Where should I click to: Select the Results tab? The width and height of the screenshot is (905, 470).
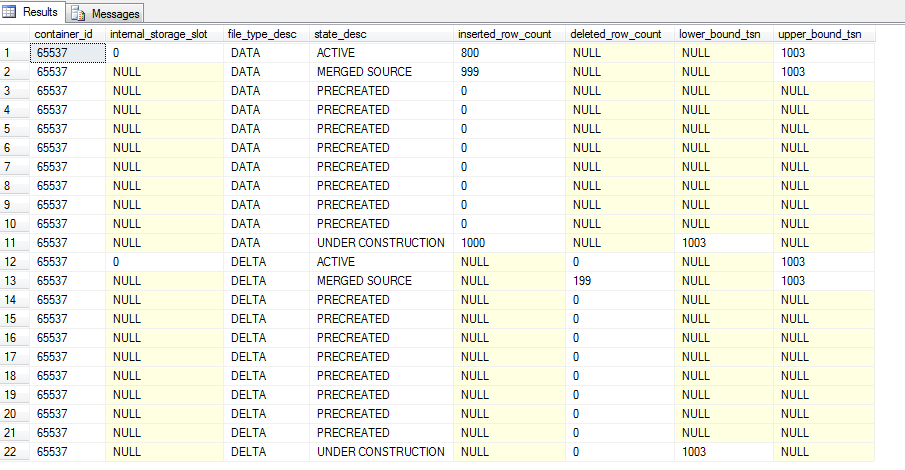pyautogui.click(x=37, y=13)
